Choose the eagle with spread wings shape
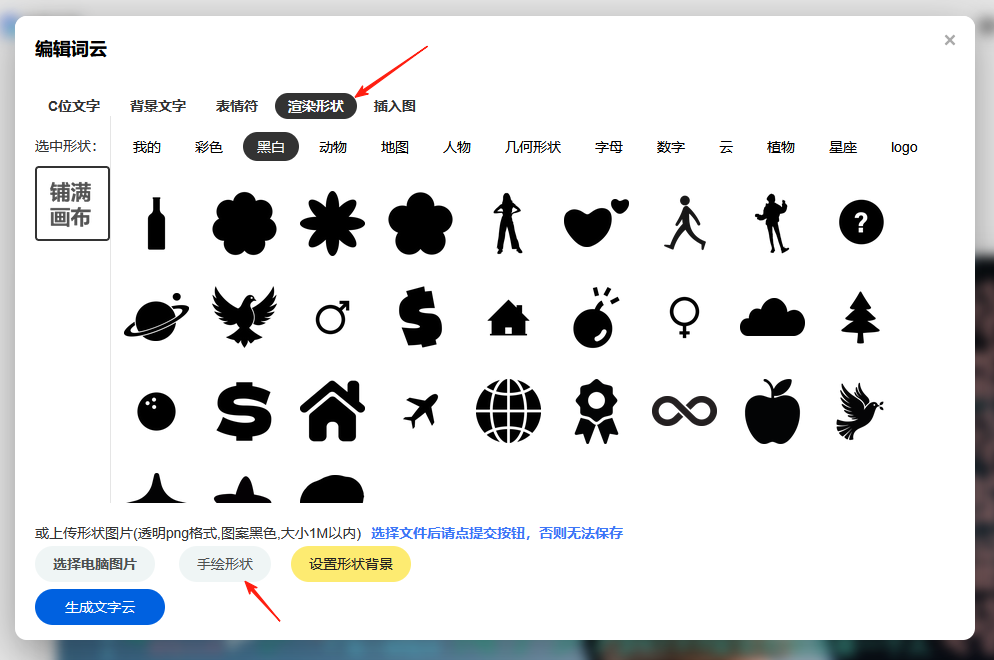This screenshot has height=660, width=994. tap(244, 316)
